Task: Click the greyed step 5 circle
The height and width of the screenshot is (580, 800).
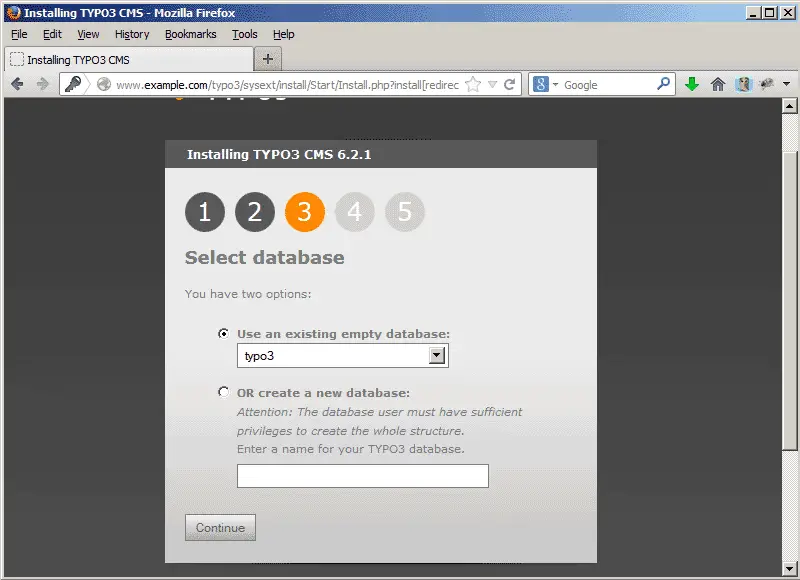Action: click(x=405, y=212)
